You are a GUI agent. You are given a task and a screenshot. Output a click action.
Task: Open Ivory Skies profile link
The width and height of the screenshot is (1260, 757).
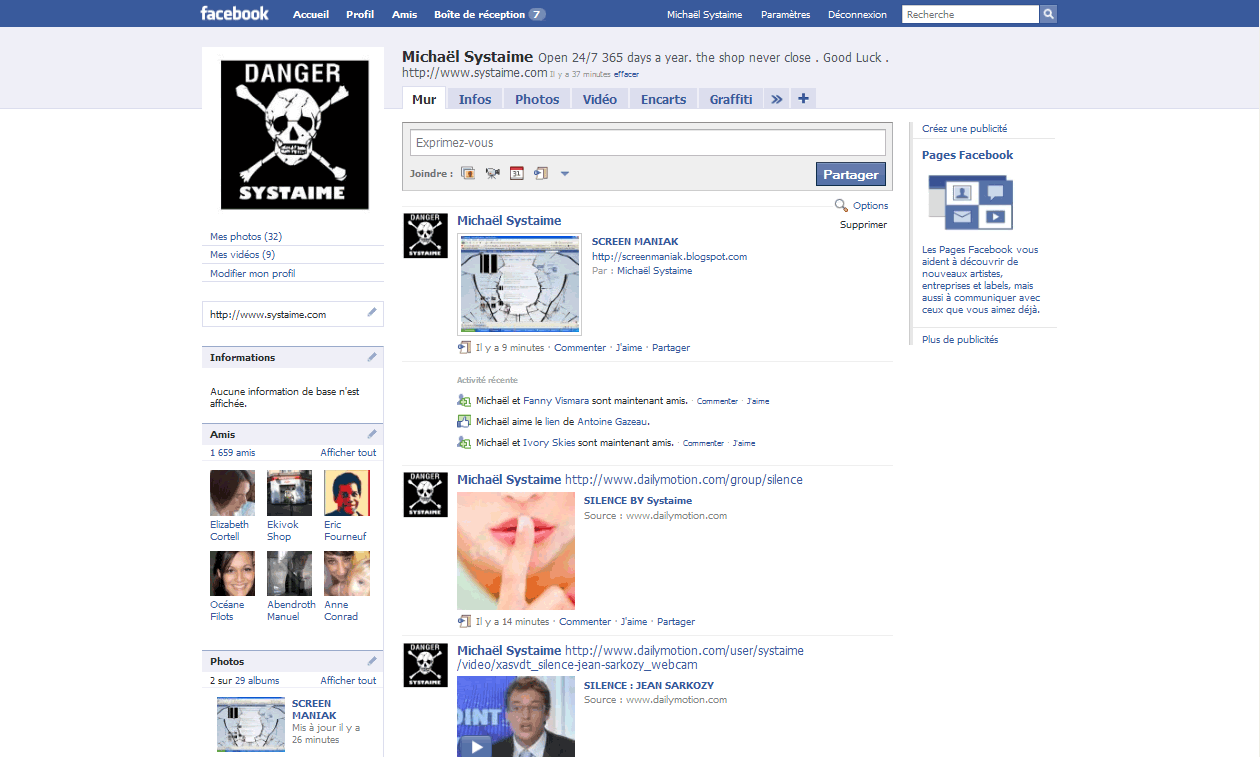coord(549,442)
